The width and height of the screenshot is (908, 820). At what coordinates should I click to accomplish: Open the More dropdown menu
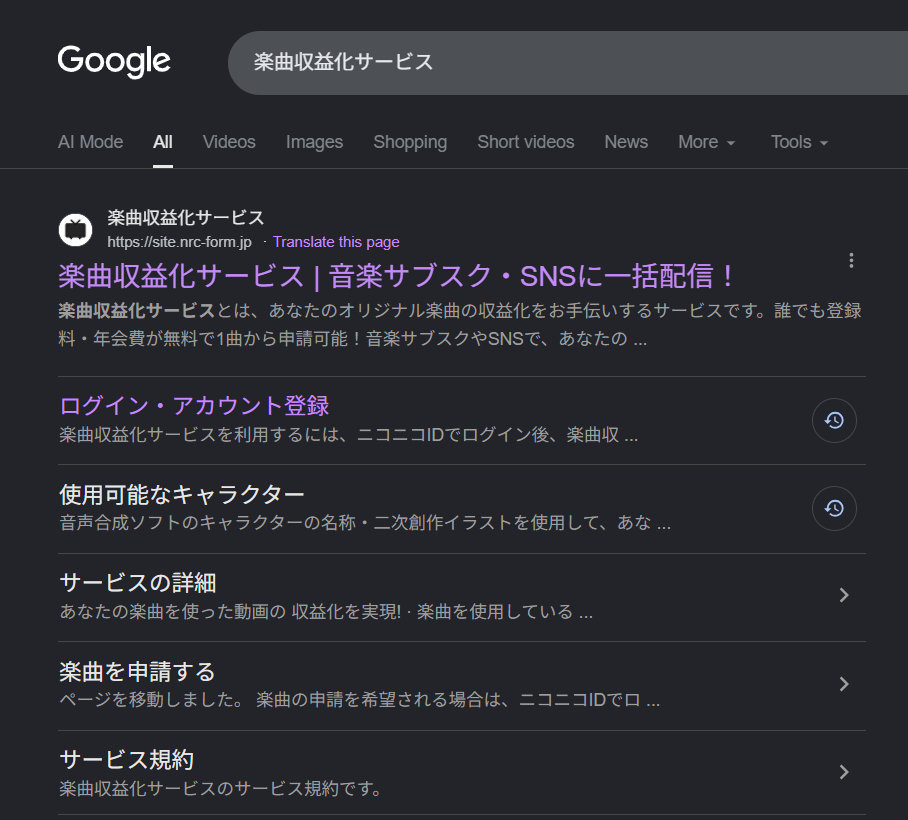tap(706, 142)
